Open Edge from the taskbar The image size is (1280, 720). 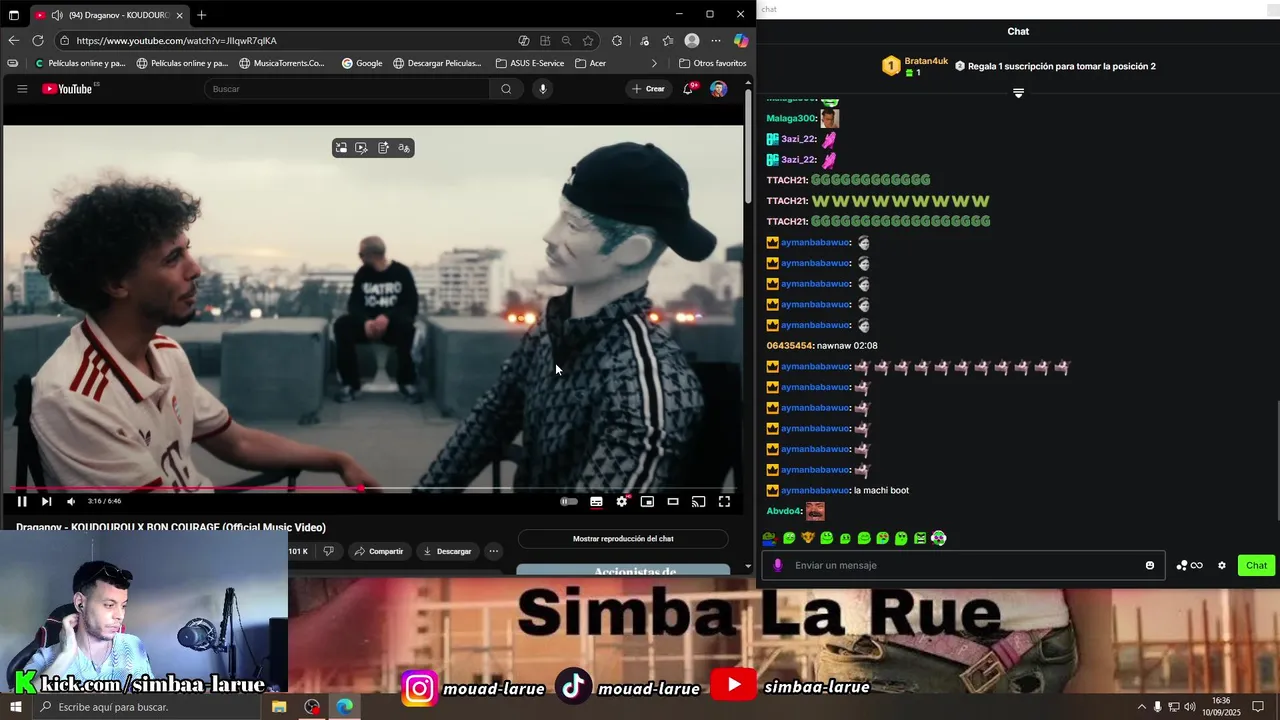point(345,707)
